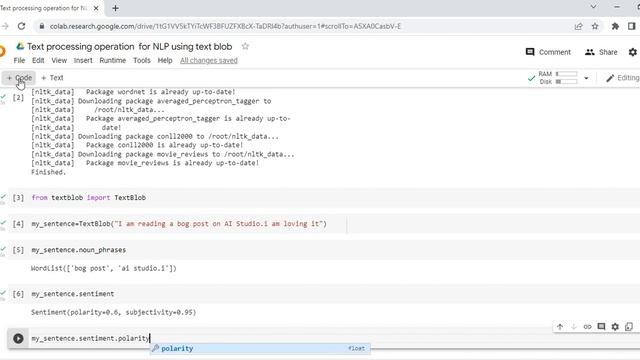Viewport: 640px width, 360px height.
Task: Add a new Text cell
Action: click(x=52, y=78)
